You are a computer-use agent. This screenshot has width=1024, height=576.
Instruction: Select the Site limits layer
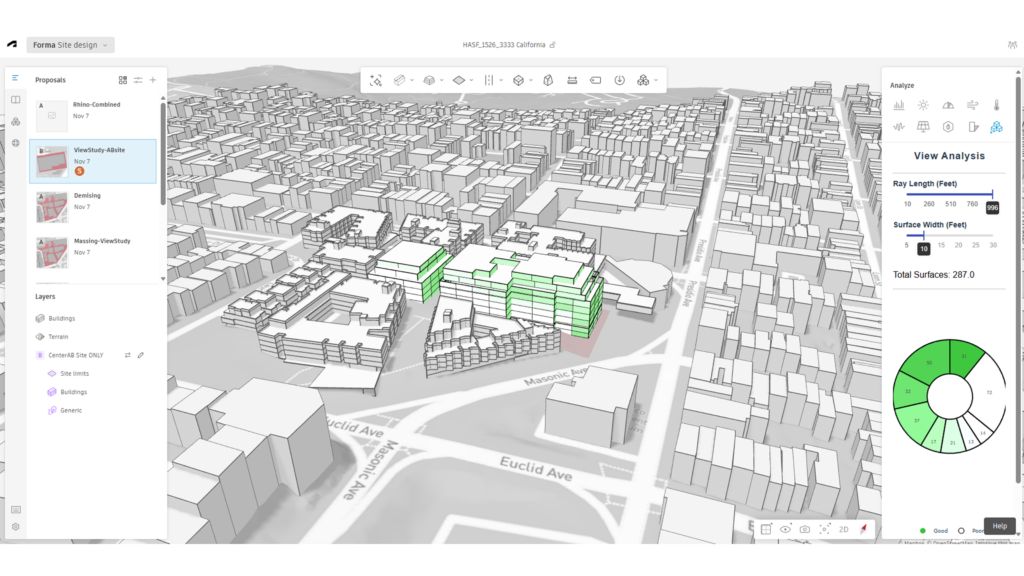74,373
